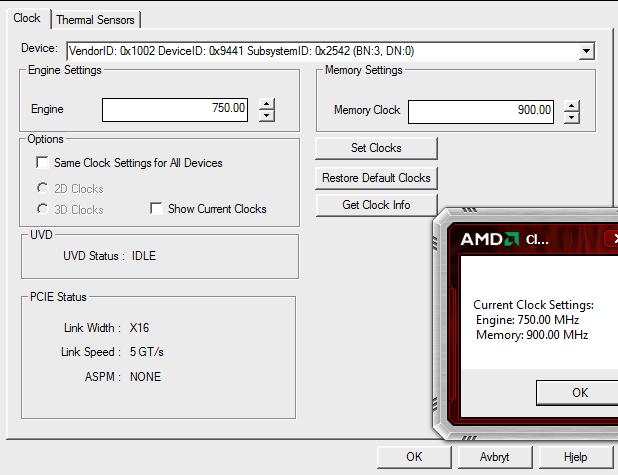
Task: Increase Memory Clock with up arrow
Action: tap(571, 106)
